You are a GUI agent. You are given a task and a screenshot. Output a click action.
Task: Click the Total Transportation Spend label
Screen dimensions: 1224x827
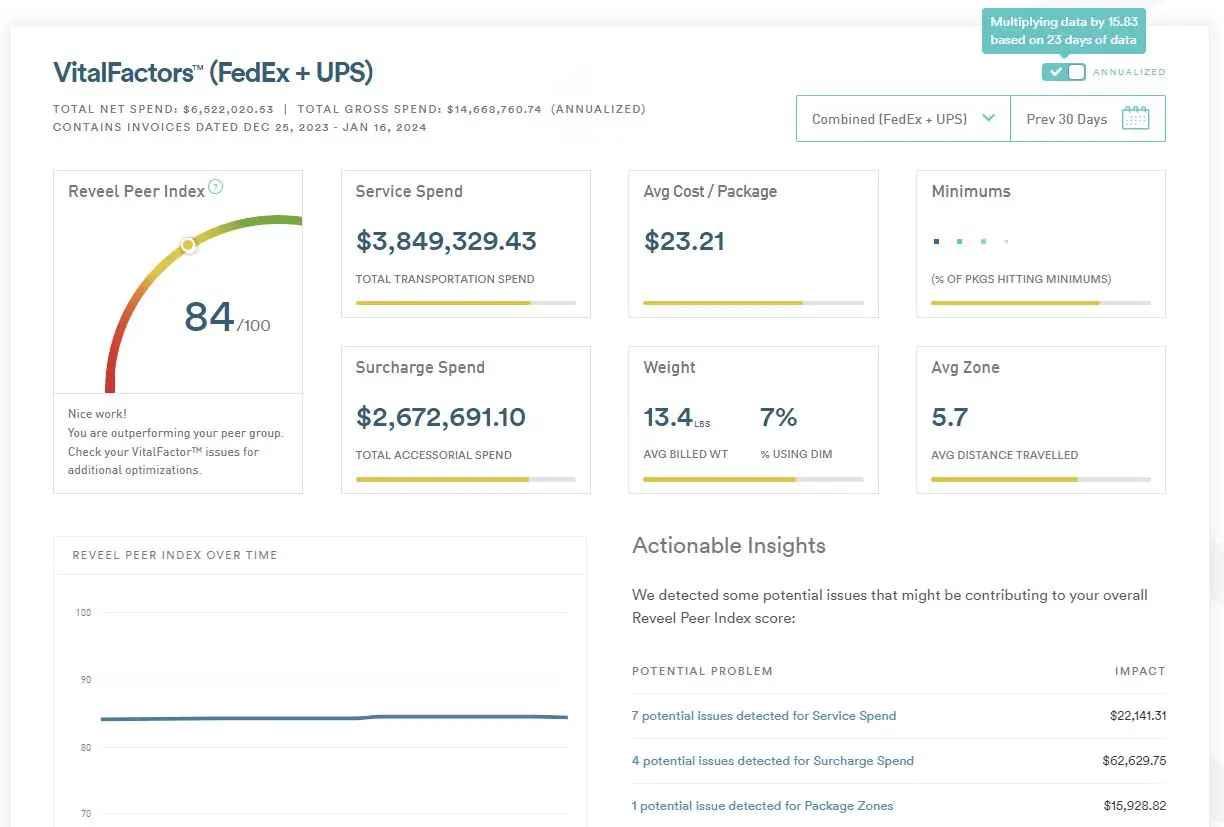click(x=445, y=279)
